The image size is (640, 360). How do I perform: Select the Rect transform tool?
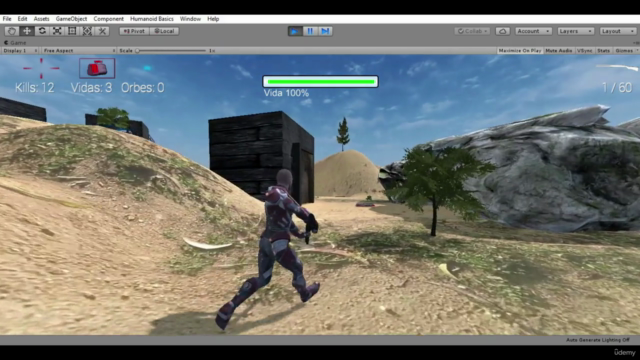tap(72, 31)
